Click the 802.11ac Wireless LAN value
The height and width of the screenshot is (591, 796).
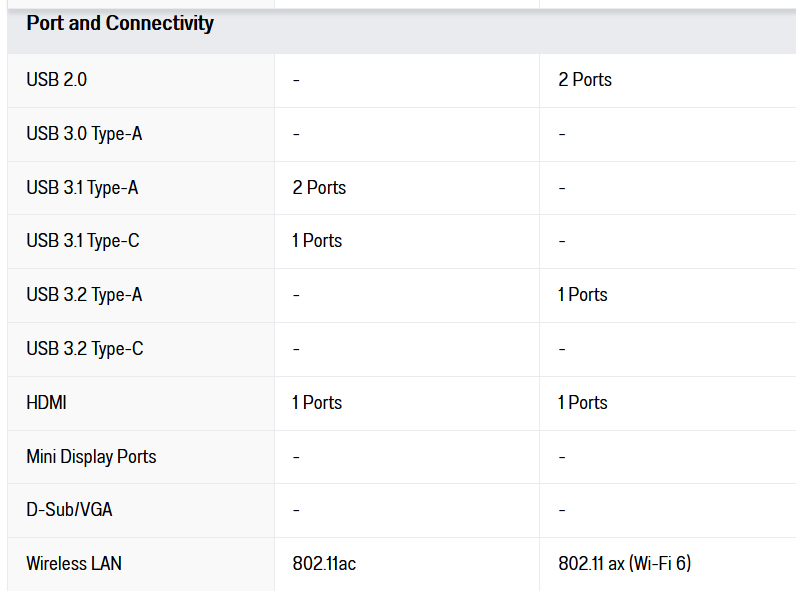click(324, 564)
